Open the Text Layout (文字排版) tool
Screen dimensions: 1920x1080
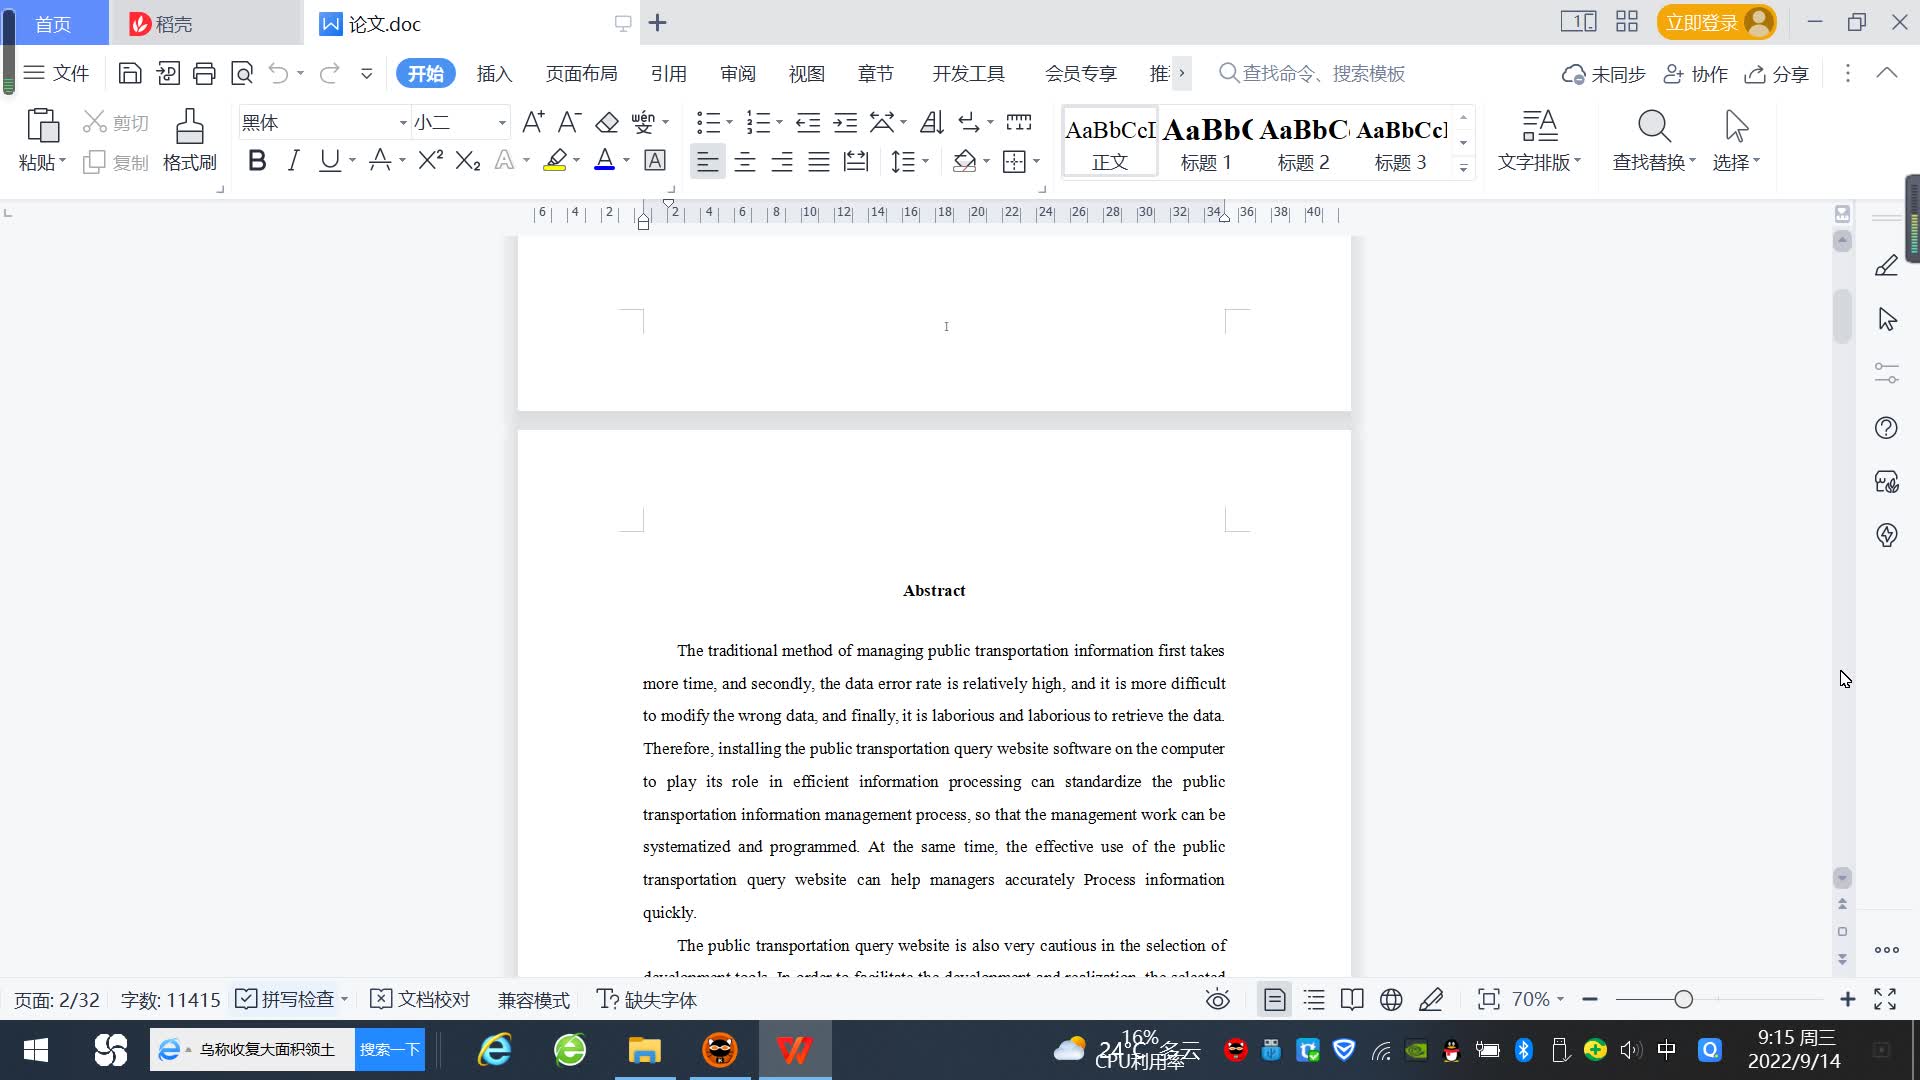coord(1539,140)
